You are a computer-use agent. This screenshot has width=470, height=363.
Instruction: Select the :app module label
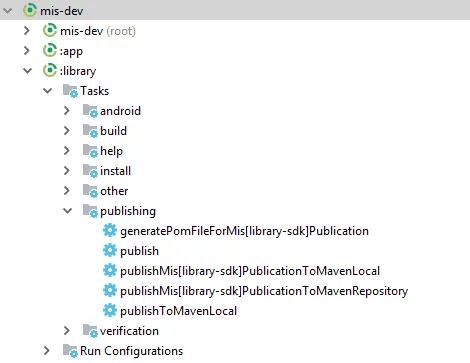71,52
